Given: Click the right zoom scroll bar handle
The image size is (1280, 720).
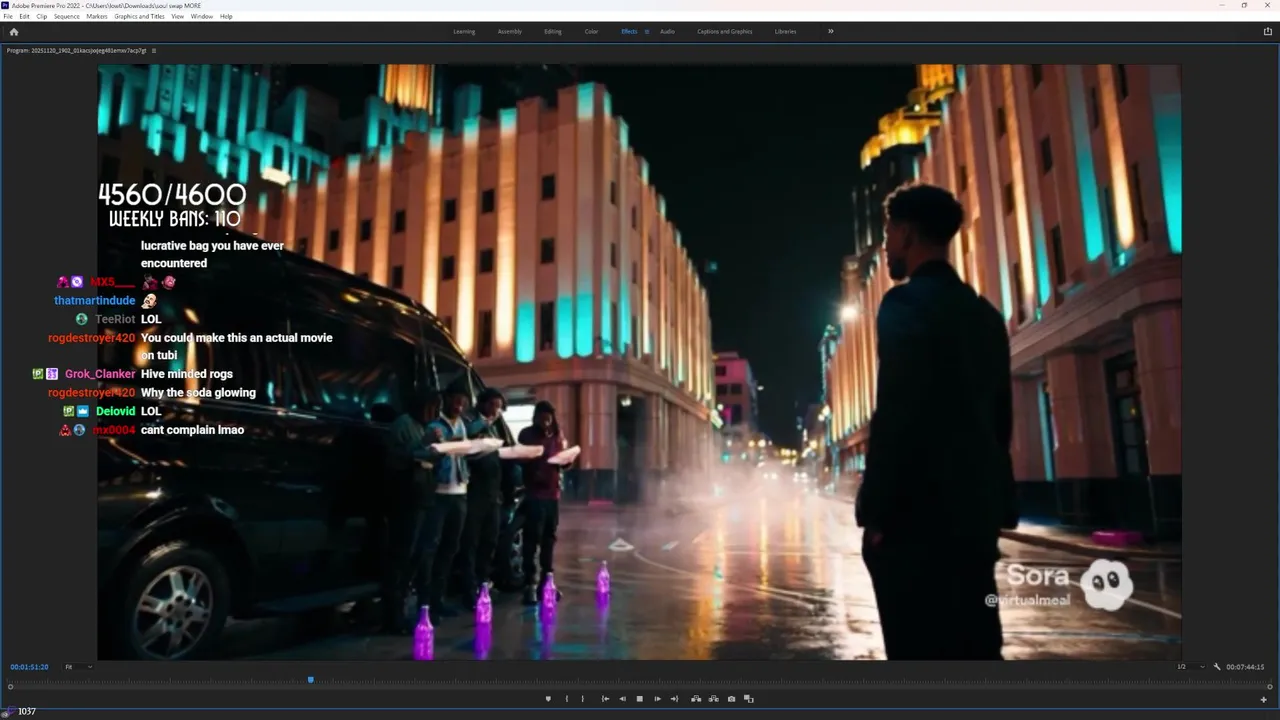Looking at the screenshot, I should pyautogui.click(x=1270, y=687).
